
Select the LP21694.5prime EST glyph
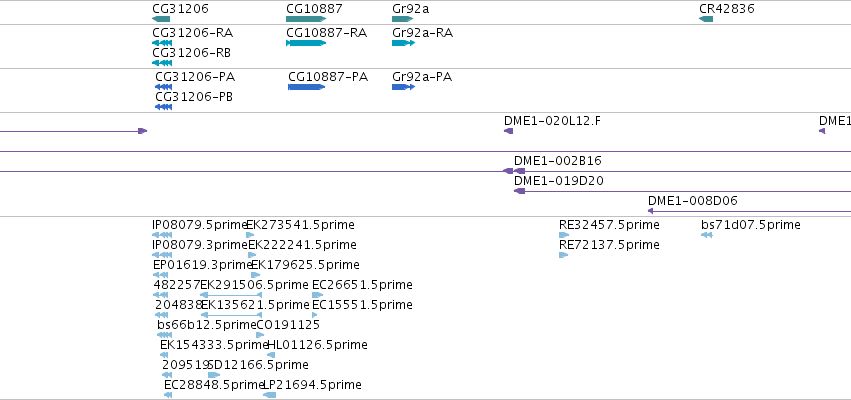tap(269, 395)
